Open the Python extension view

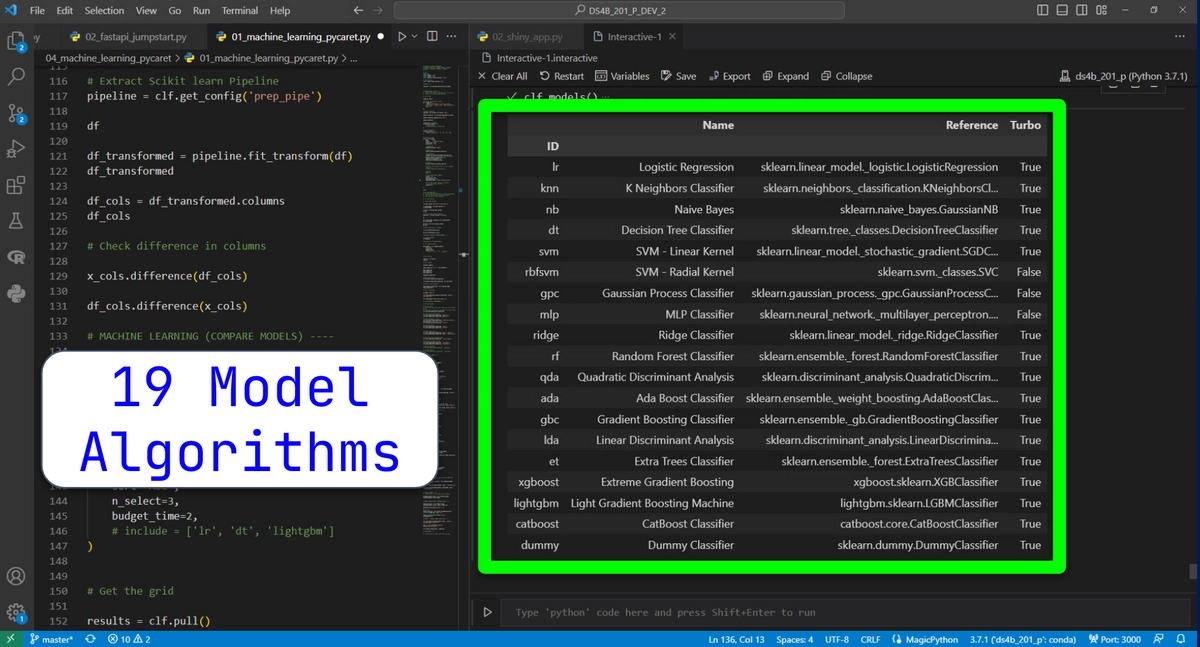coord(16,293)
